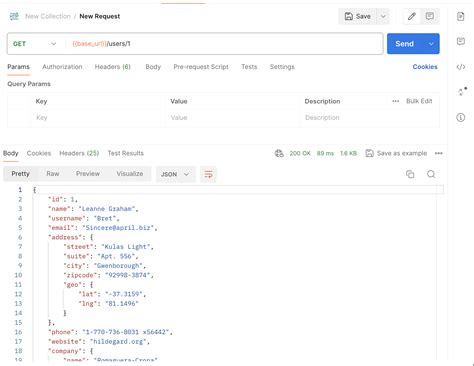This screenshot has width=474, height=366.
Task: Open the Test Results tab
Action: [126, 153]
